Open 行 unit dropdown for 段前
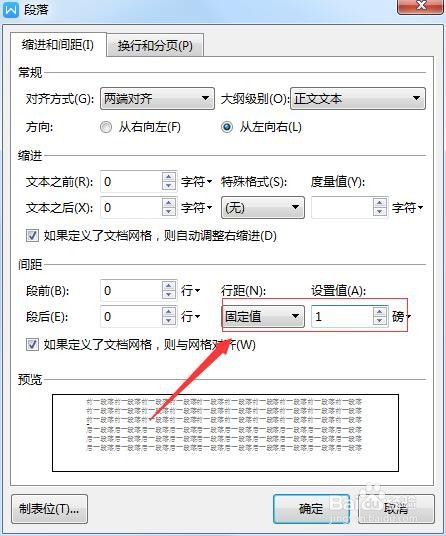This screenshot has width=446, height=536. [x=190, y=291]
